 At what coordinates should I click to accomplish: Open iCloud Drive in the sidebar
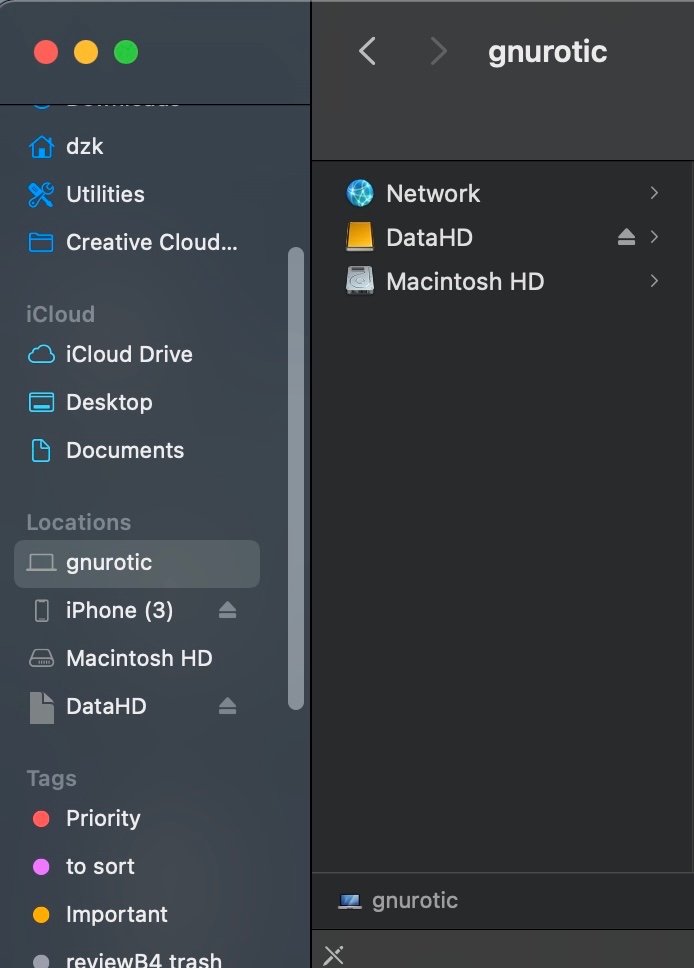click(x=128, y=354)
